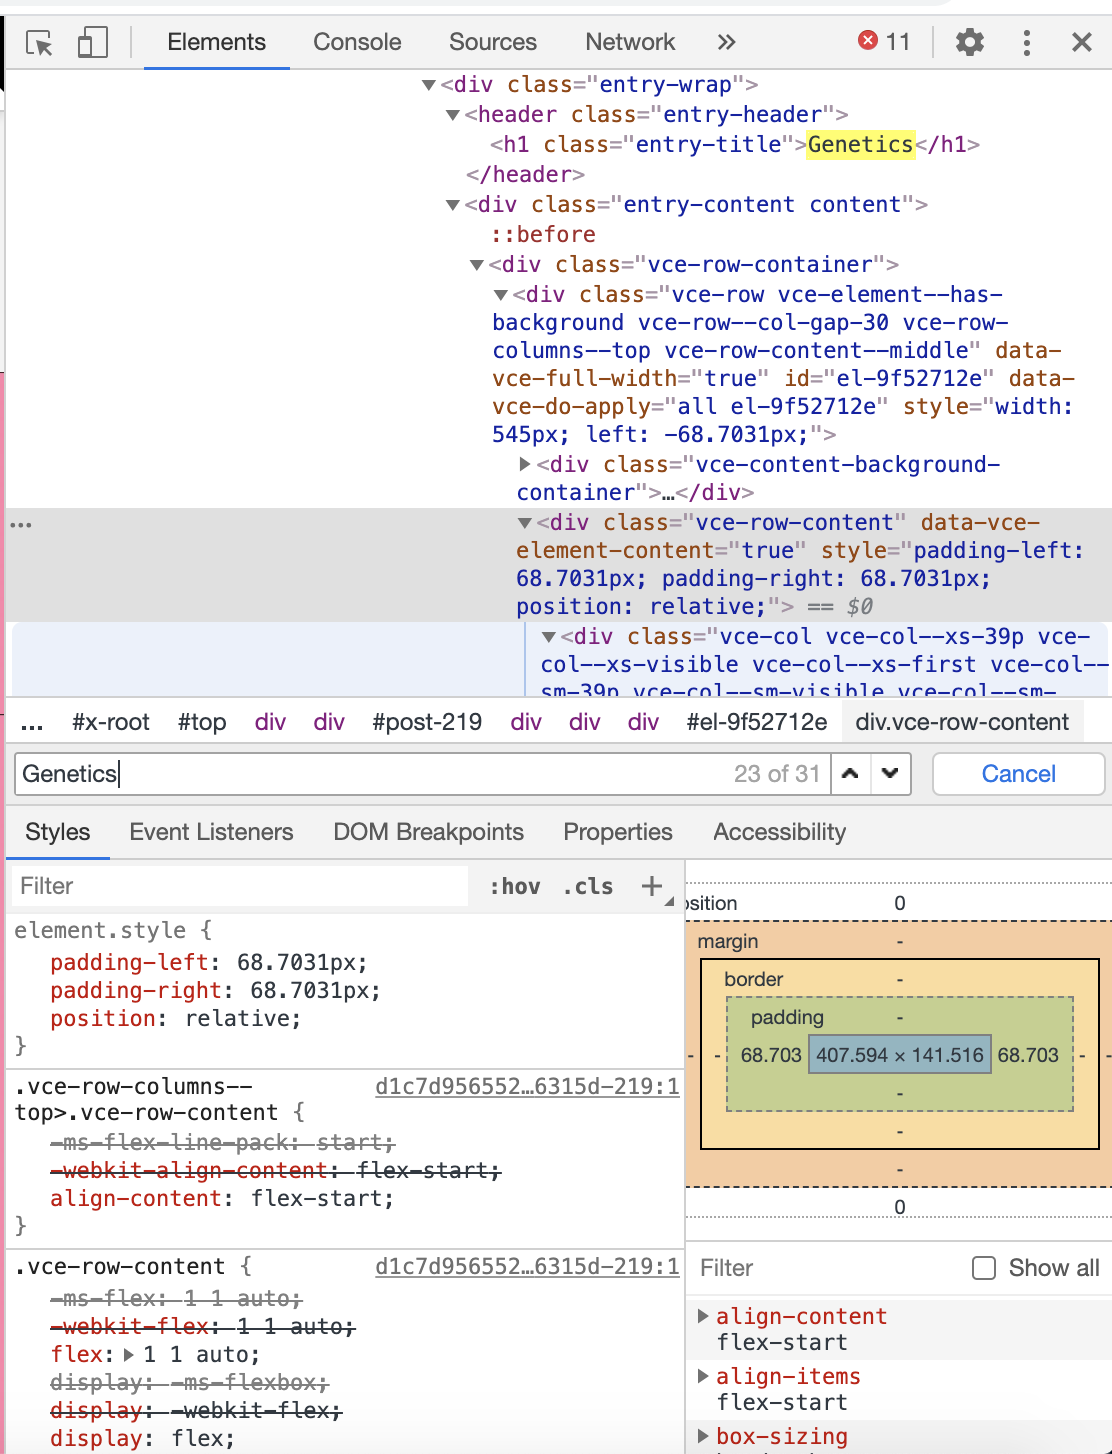The width and height of the screenshot is (1112, 1454).
Task: Edit right padding 68.703 in box model
Action: coord(1028,1055)
